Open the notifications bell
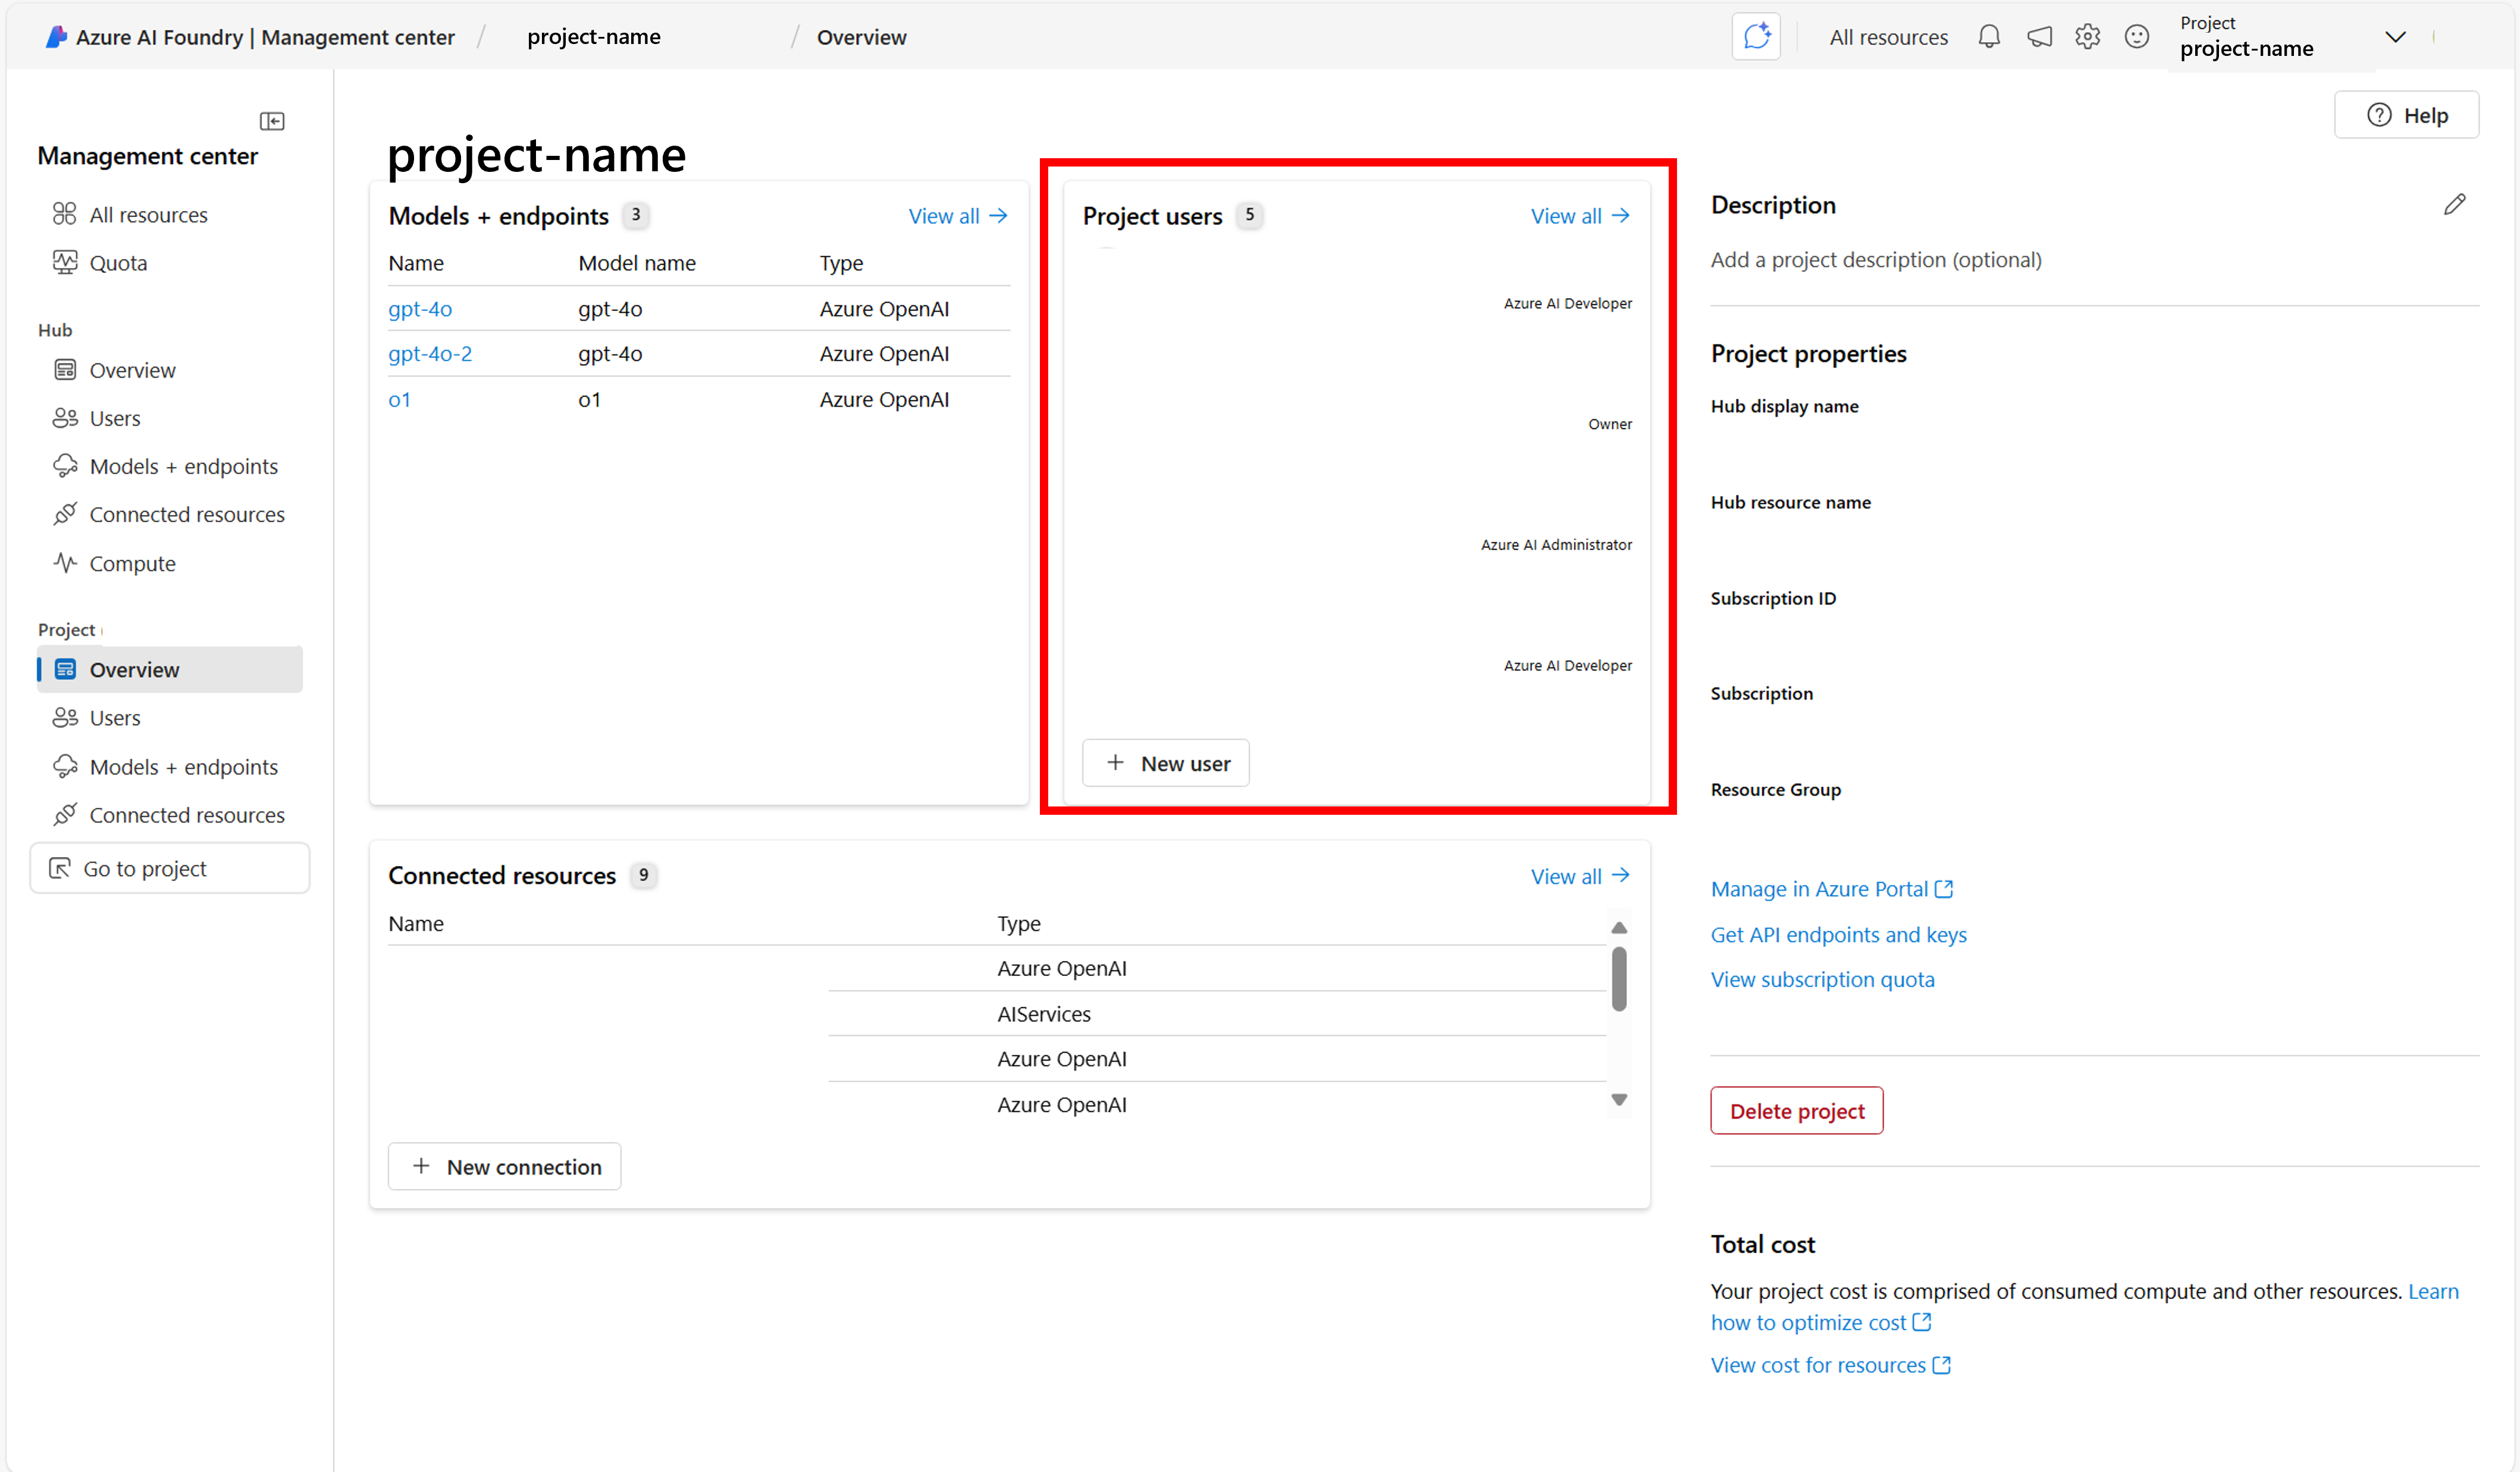The width and height of the screenshot is (2520, 1472). [1989, 36]
